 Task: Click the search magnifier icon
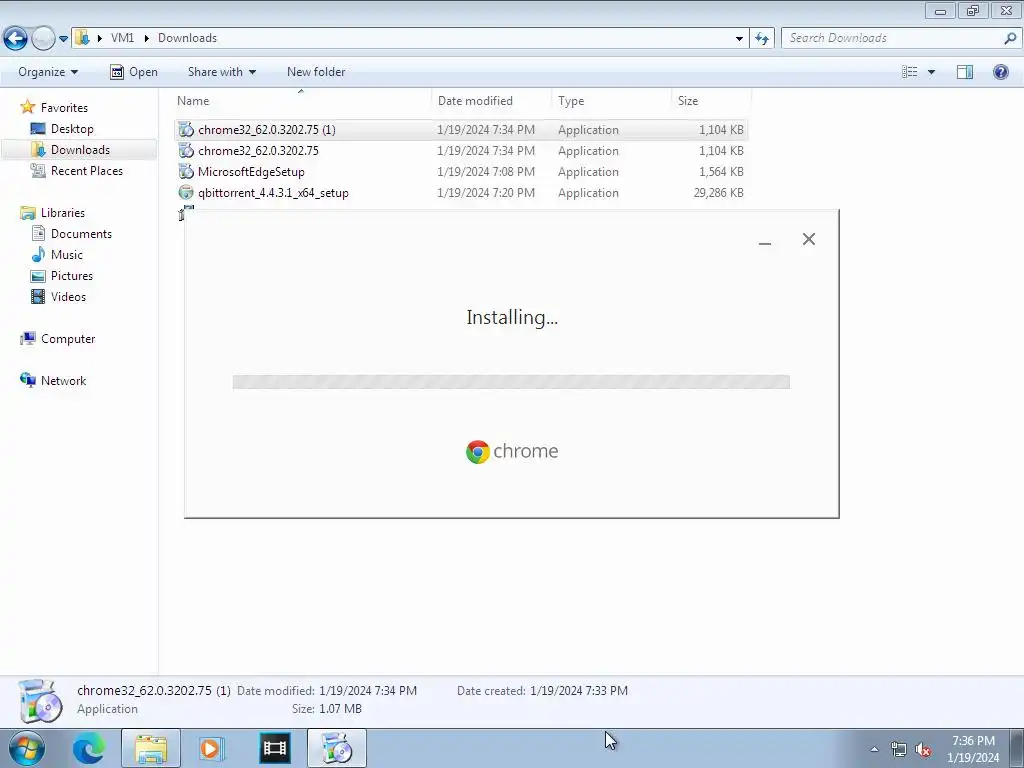pos(1010,38)
